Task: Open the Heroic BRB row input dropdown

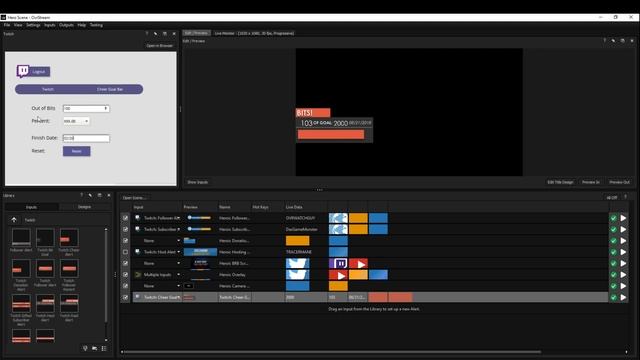Action: click(x=178, y=263)
